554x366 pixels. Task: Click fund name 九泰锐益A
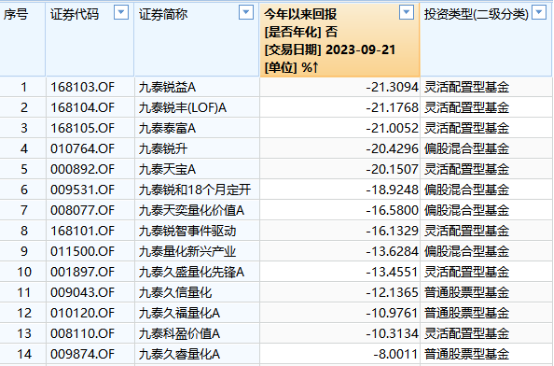tap(167, 87)
